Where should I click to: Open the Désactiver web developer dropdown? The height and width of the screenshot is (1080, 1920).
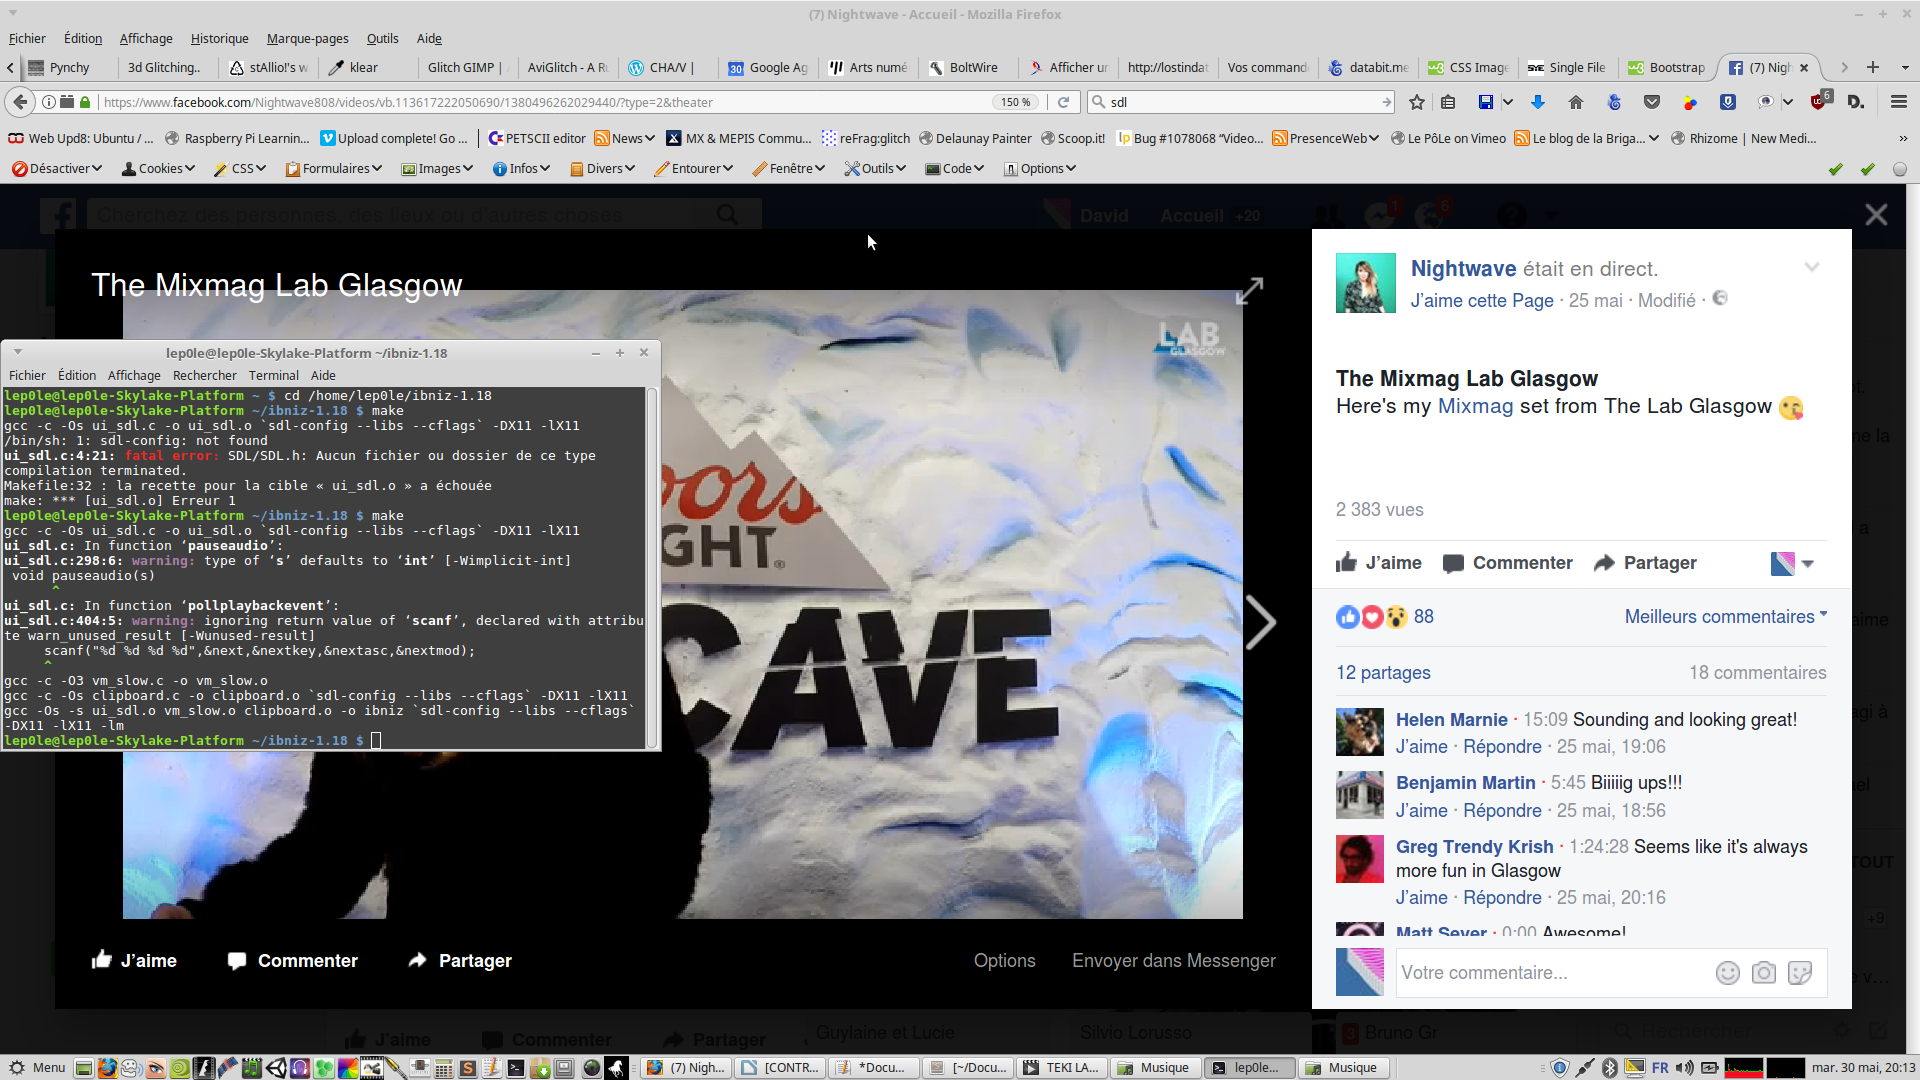58,169
